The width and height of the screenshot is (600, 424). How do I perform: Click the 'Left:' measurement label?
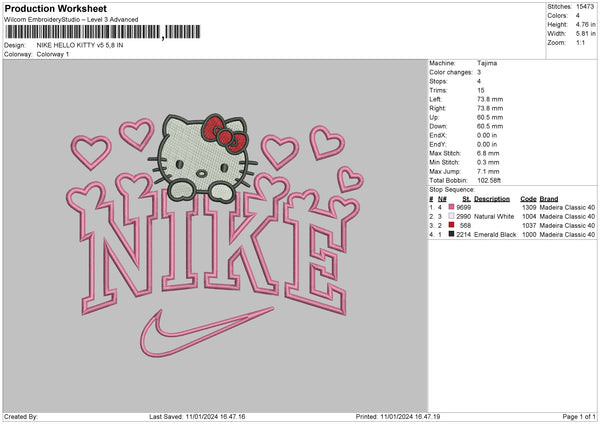click(435, 99)
